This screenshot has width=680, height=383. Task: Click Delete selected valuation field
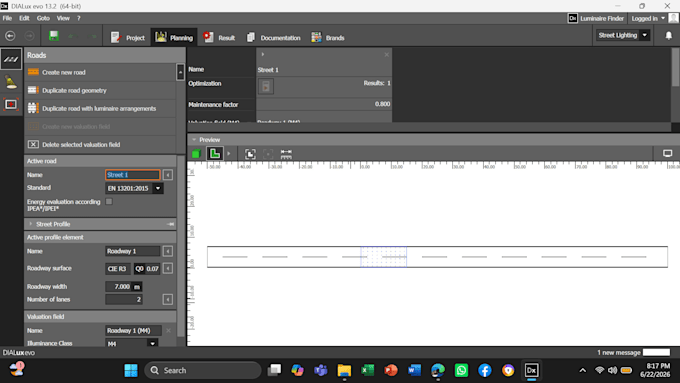[100, 144]
